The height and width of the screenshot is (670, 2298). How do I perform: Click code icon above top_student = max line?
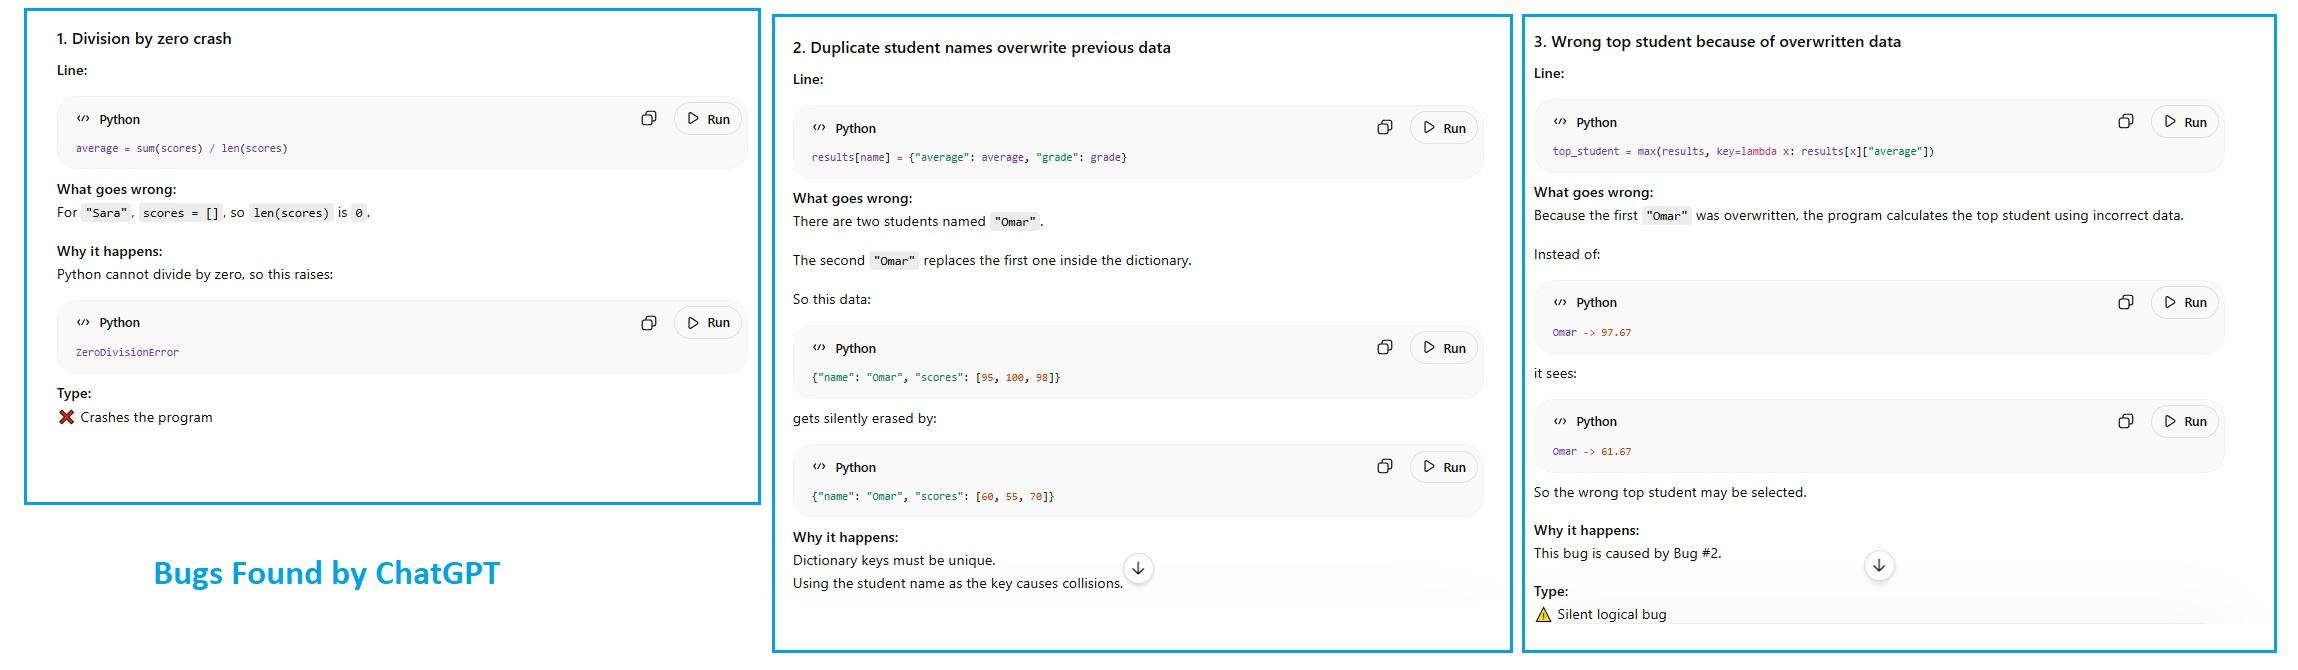[x=1560, y=122]
